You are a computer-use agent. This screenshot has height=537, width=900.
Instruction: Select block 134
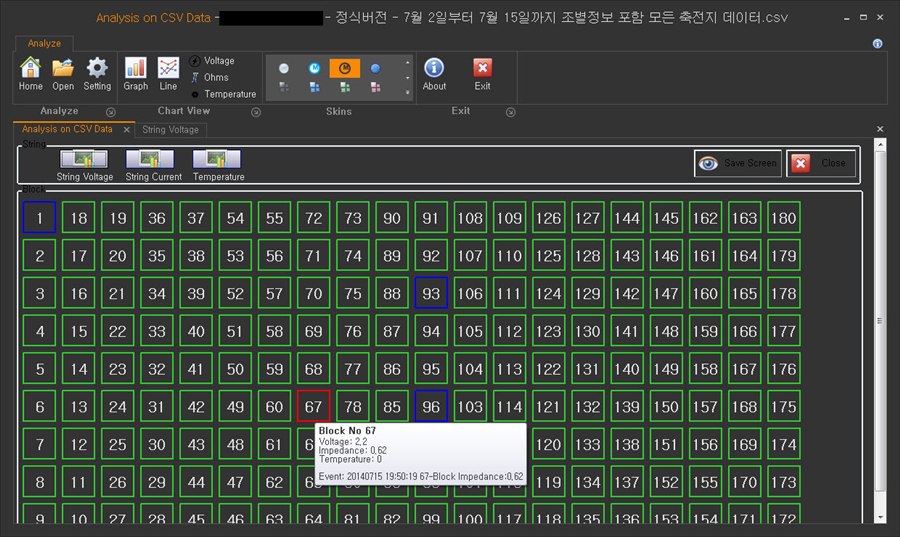[x=588, y=482]
